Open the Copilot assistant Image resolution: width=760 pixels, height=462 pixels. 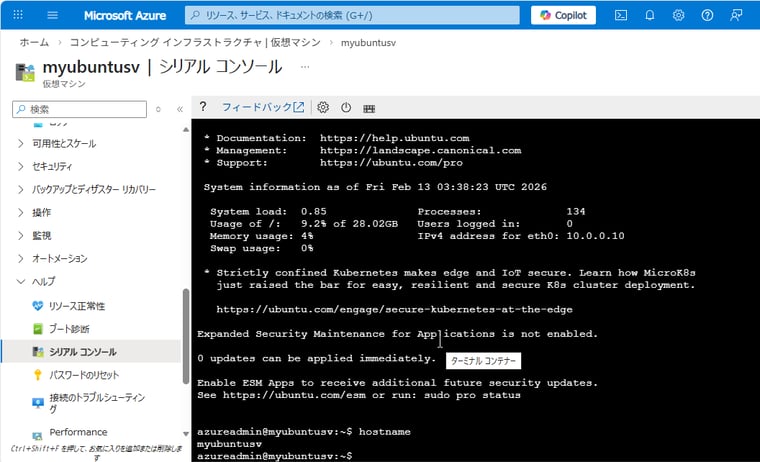[563, 15]
